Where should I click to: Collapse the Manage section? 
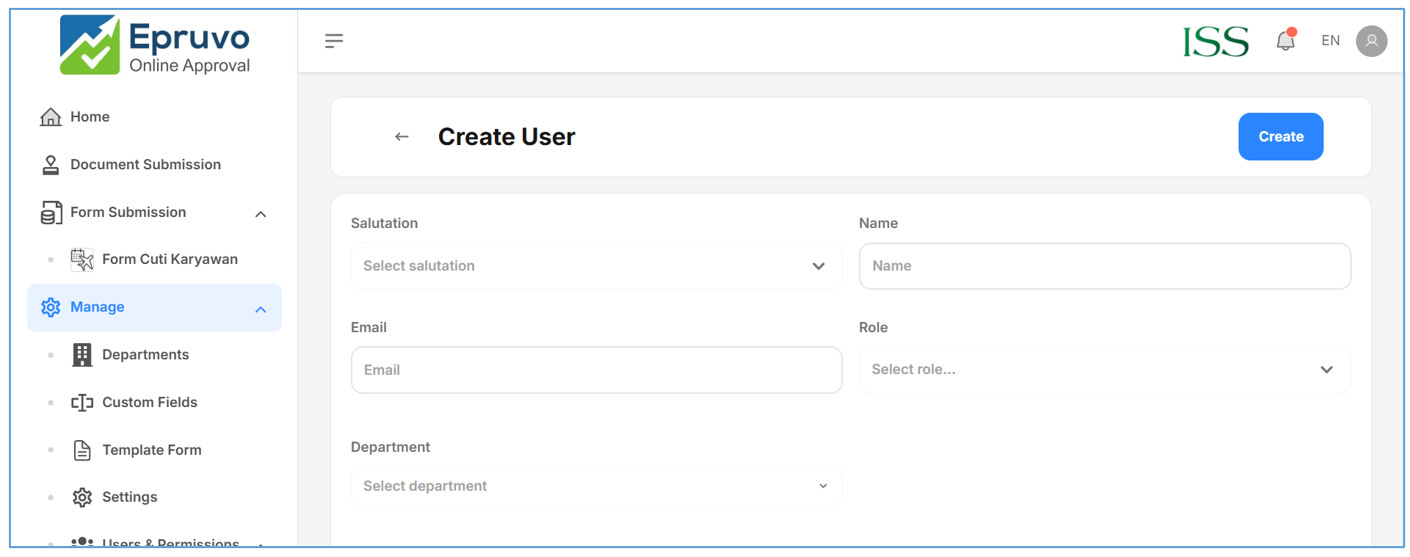pos(260,309)
